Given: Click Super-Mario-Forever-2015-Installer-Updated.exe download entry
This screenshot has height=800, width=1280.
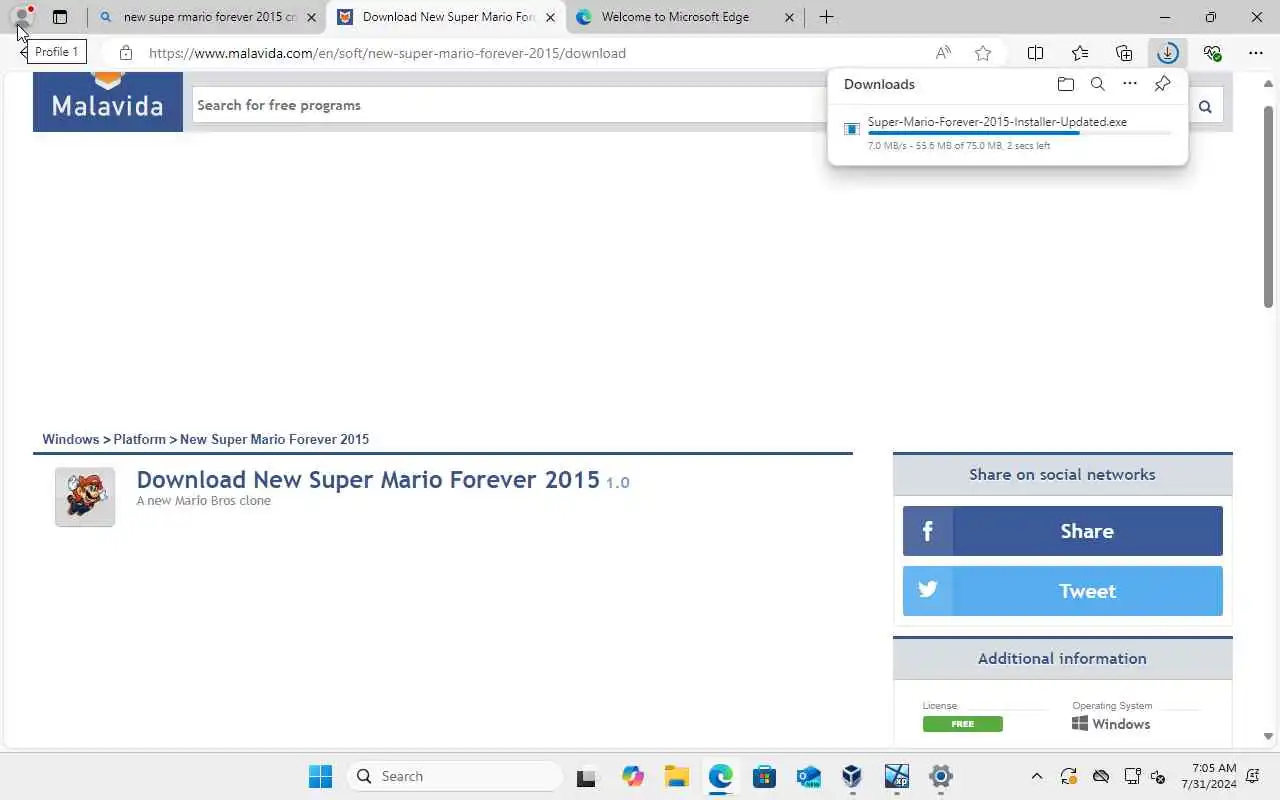Looking at the screenshot, I should [1008, 132].
